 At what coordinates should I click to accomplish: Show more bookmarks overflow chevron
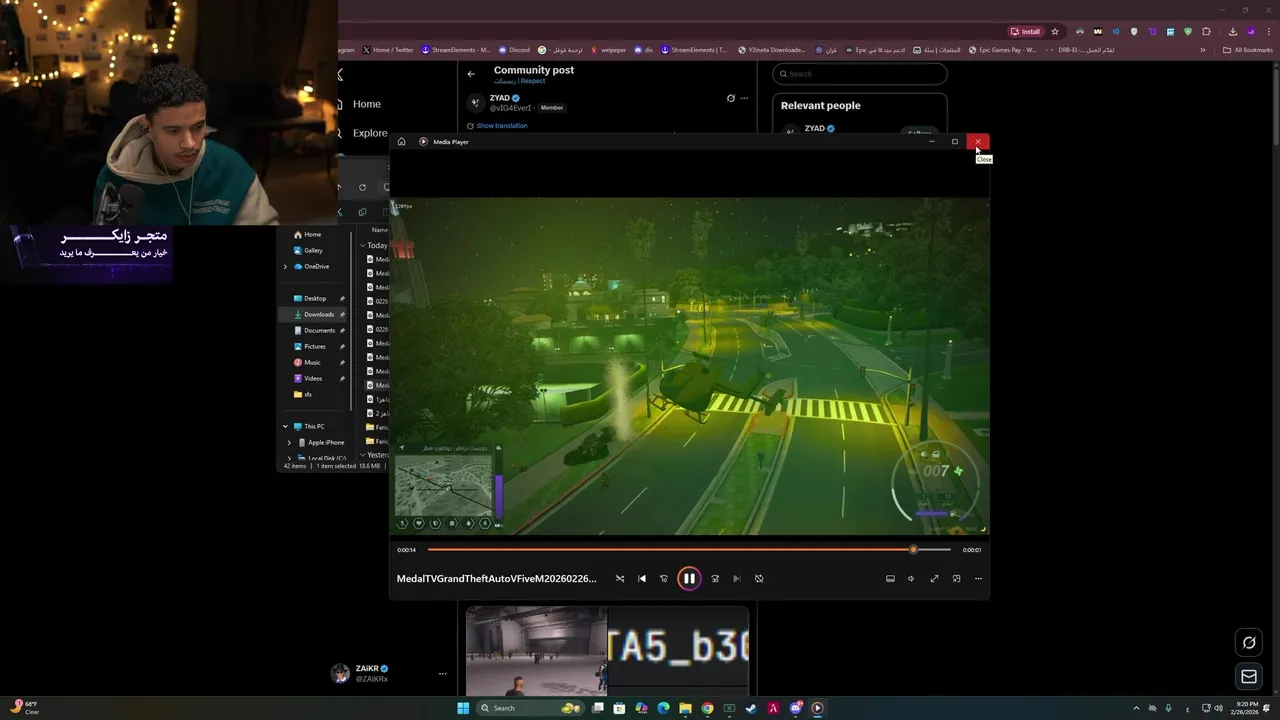coord(1203,50)
